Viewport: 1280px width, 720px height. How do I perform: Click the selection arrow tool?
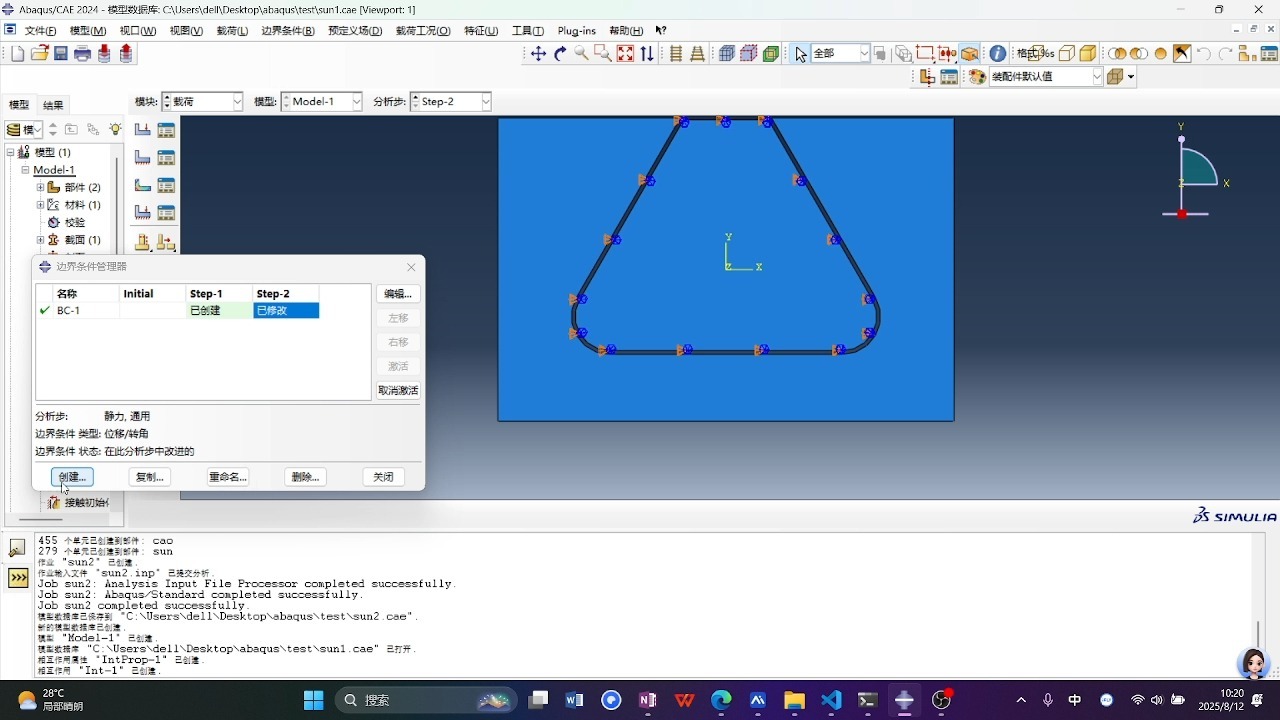[x=800, y=54]
